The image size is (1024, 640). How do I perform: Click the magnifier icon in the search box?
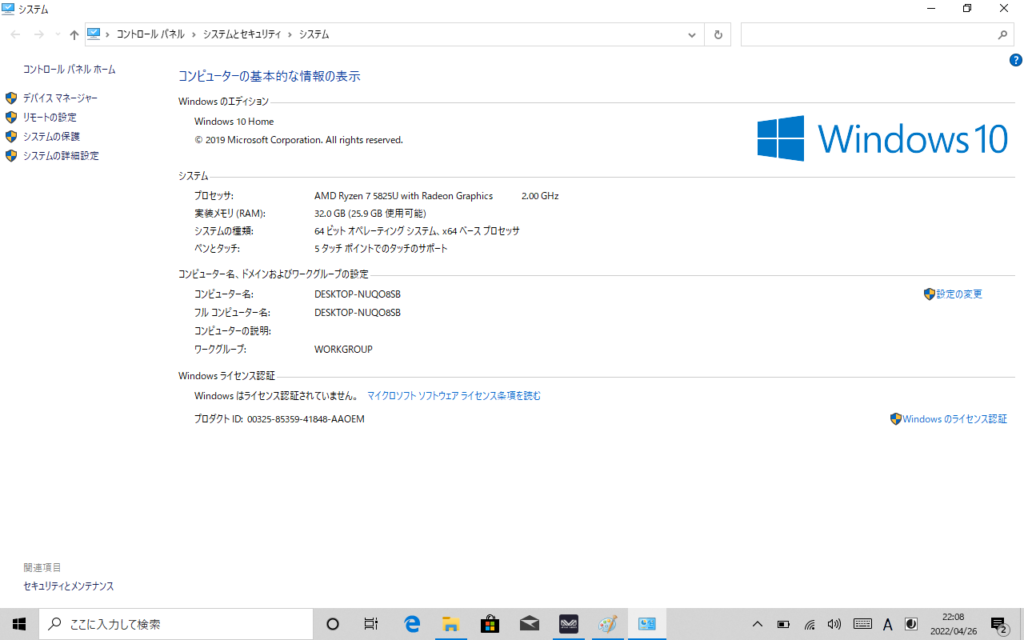[x=1002, y=35]
